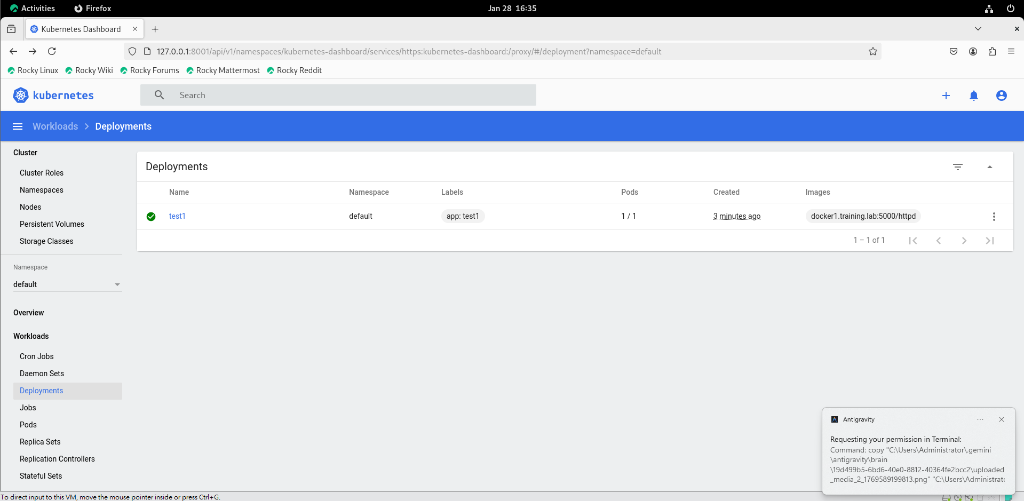Select Cluster Roles in the sidebar
Image resolution: width=1024 pixels, height=501 pixels.
coord(41,173)
